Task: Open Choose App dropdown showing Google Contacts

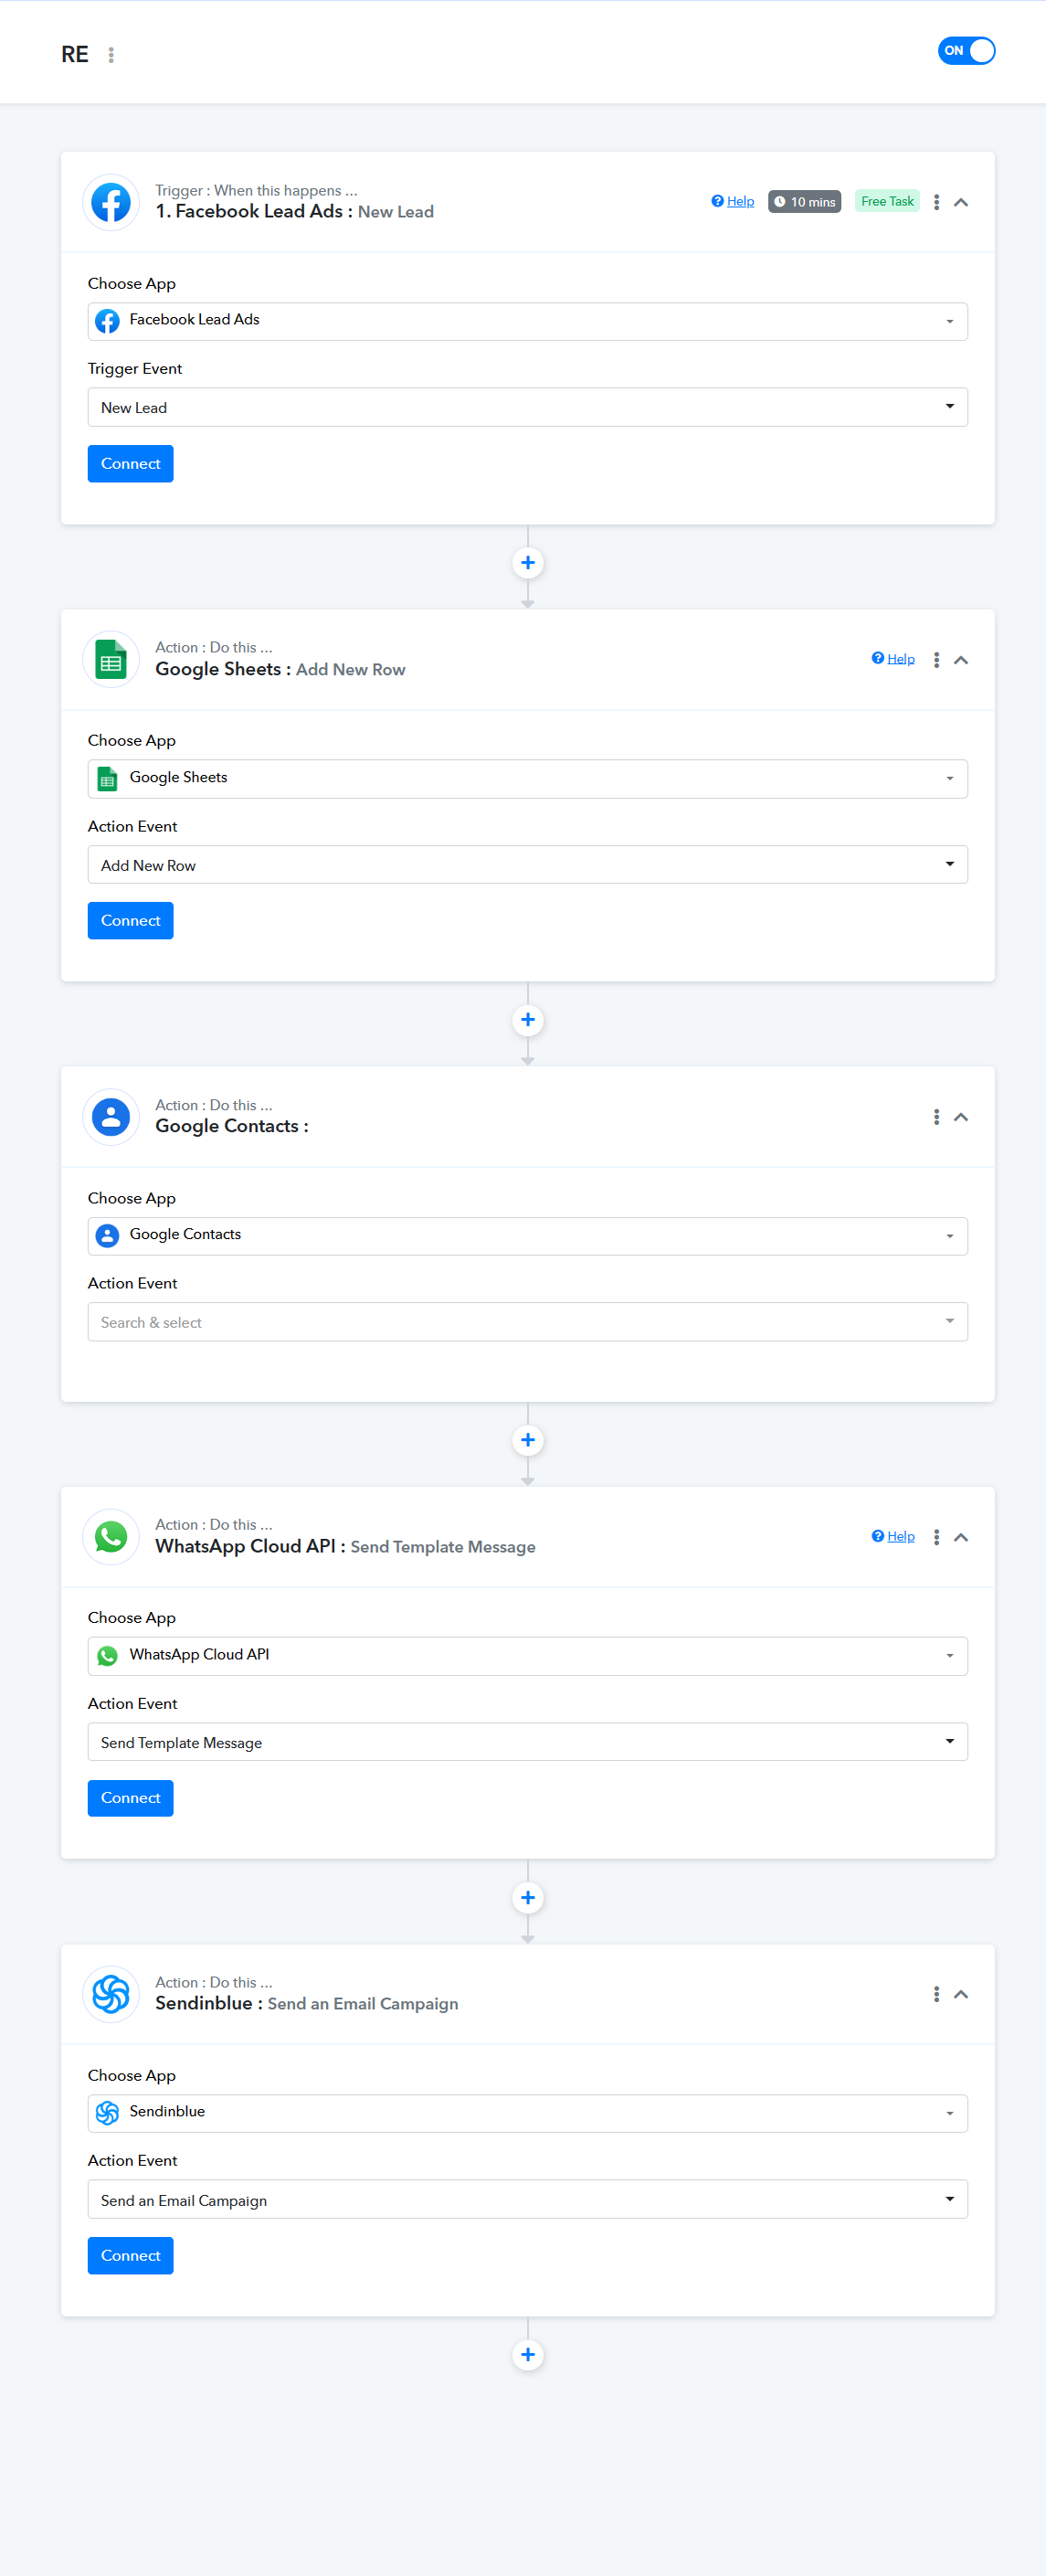Action: click(527, 1236)
